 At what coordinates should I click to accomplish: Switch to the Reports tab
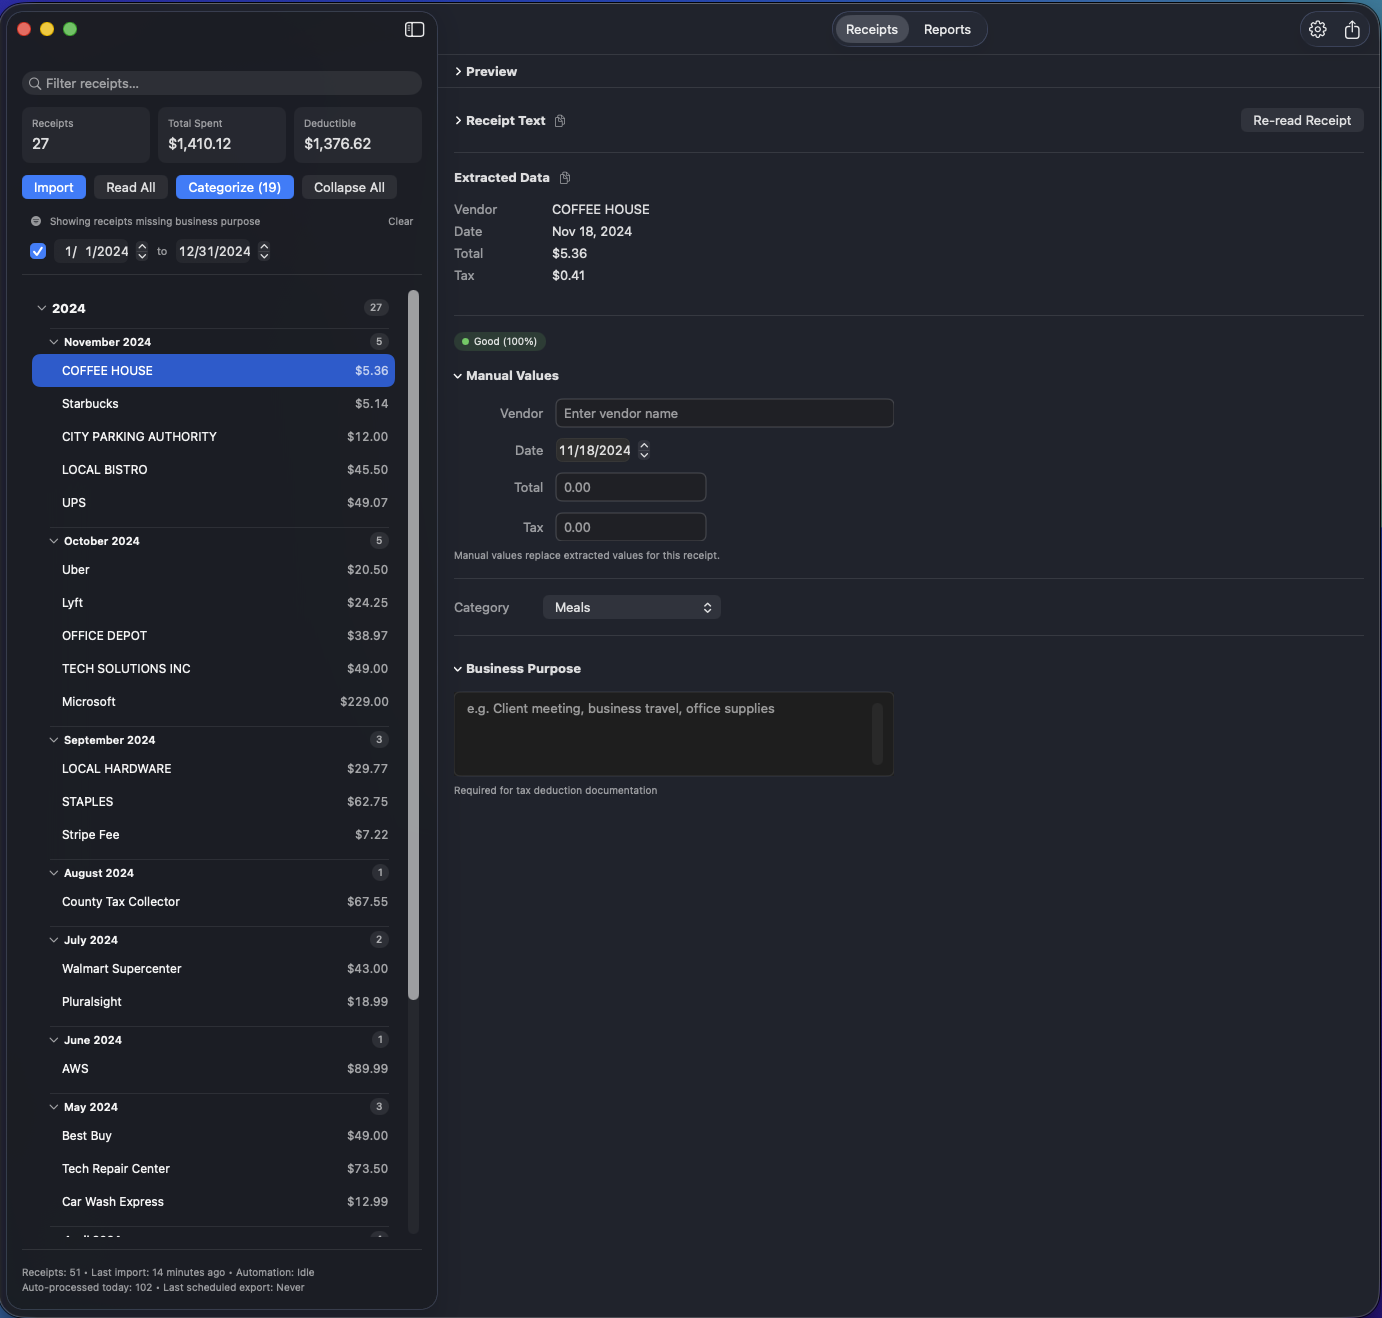(x=946, y=29)
